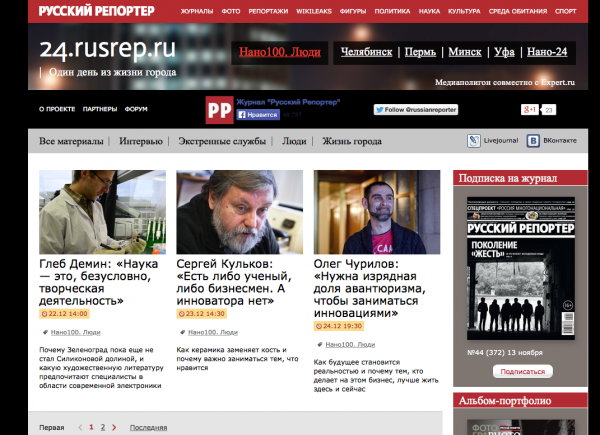
Task: Open the Глеб Демин article photo
Action: 103,212
